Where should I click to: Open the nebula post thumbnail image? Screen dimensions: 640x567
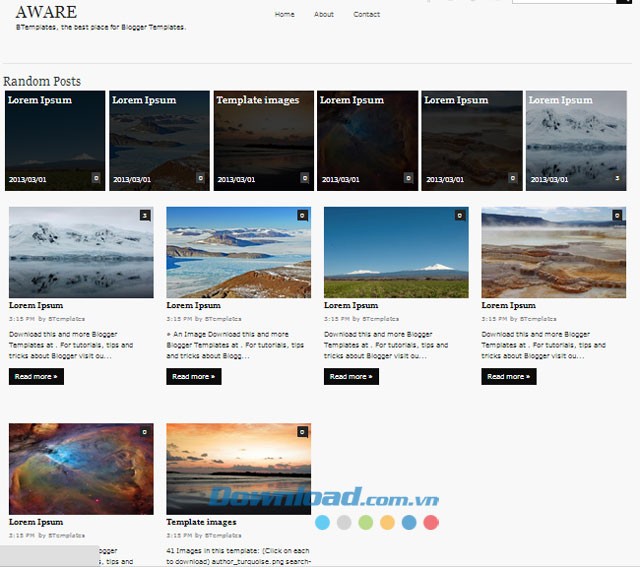[80, 468]
